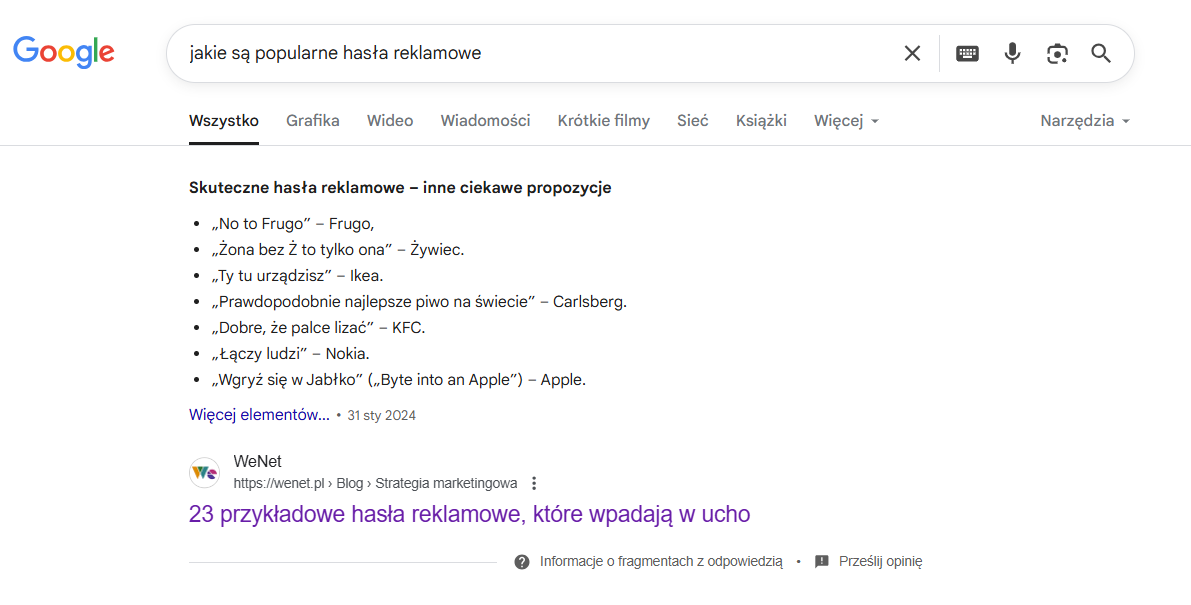Select the Wiadomości tab
Image resolution: width=1191 pixels, height=605 pixels.
coord(485,121)
